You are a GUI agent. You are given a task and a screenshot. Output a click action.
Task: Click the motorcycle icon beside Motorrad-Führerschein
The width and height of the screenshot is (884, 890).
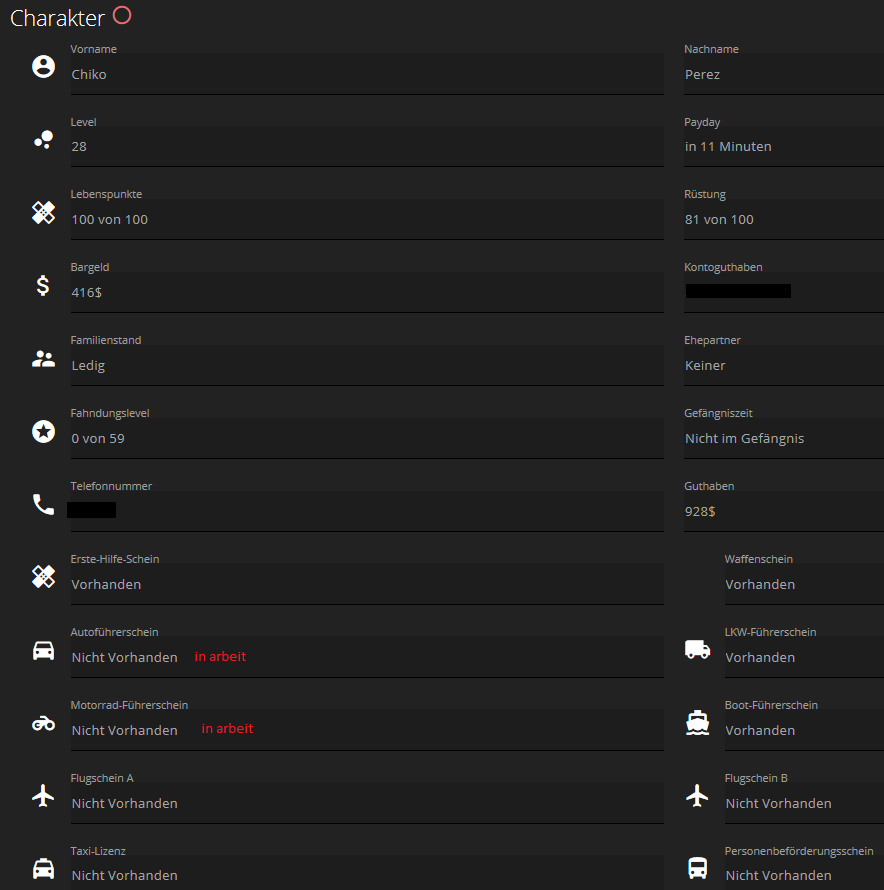(42, 722)
